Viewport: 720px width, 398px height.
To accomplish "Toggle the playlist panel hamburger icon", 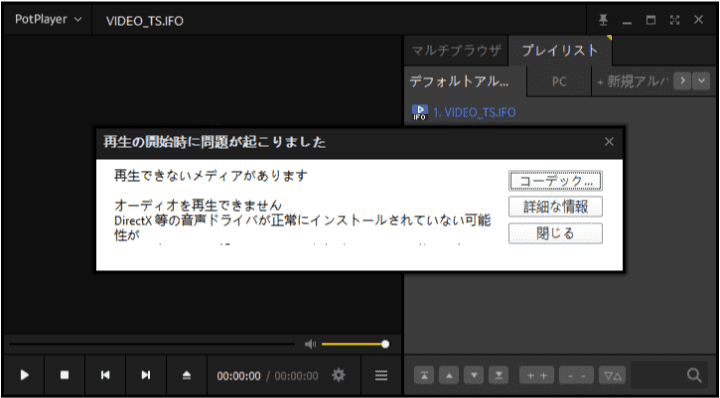I will 381,376.
